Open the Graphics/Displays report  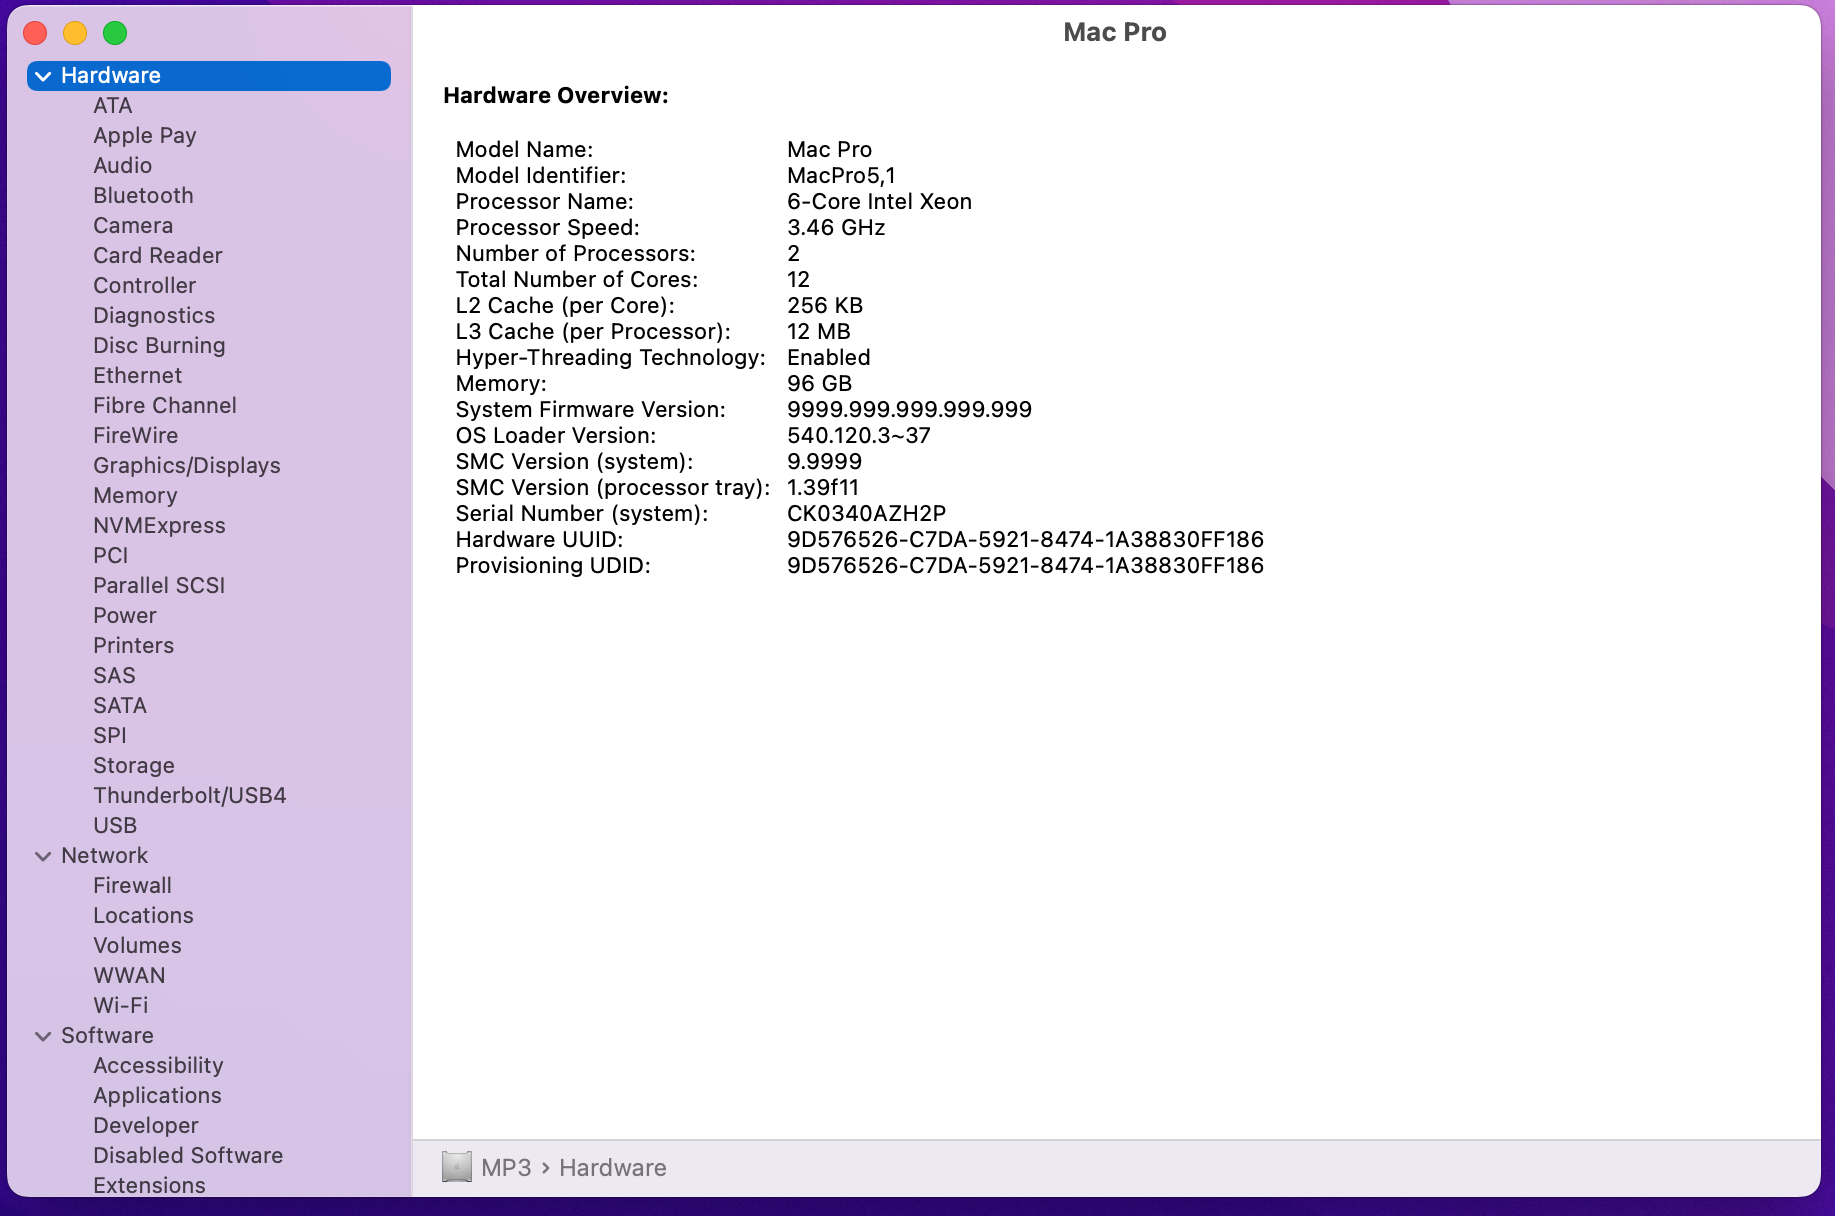tap(186, 465)
